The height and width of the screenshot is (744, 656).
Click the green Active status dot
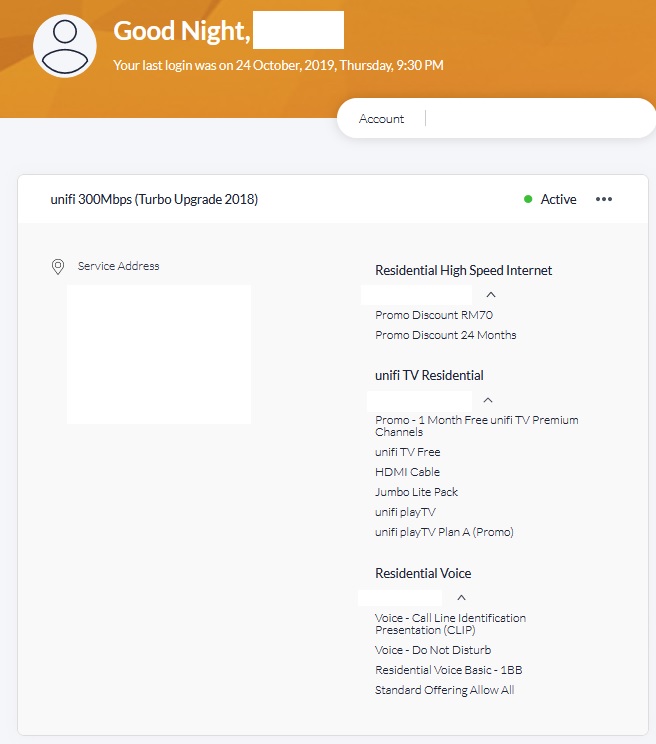coord(528,199)
